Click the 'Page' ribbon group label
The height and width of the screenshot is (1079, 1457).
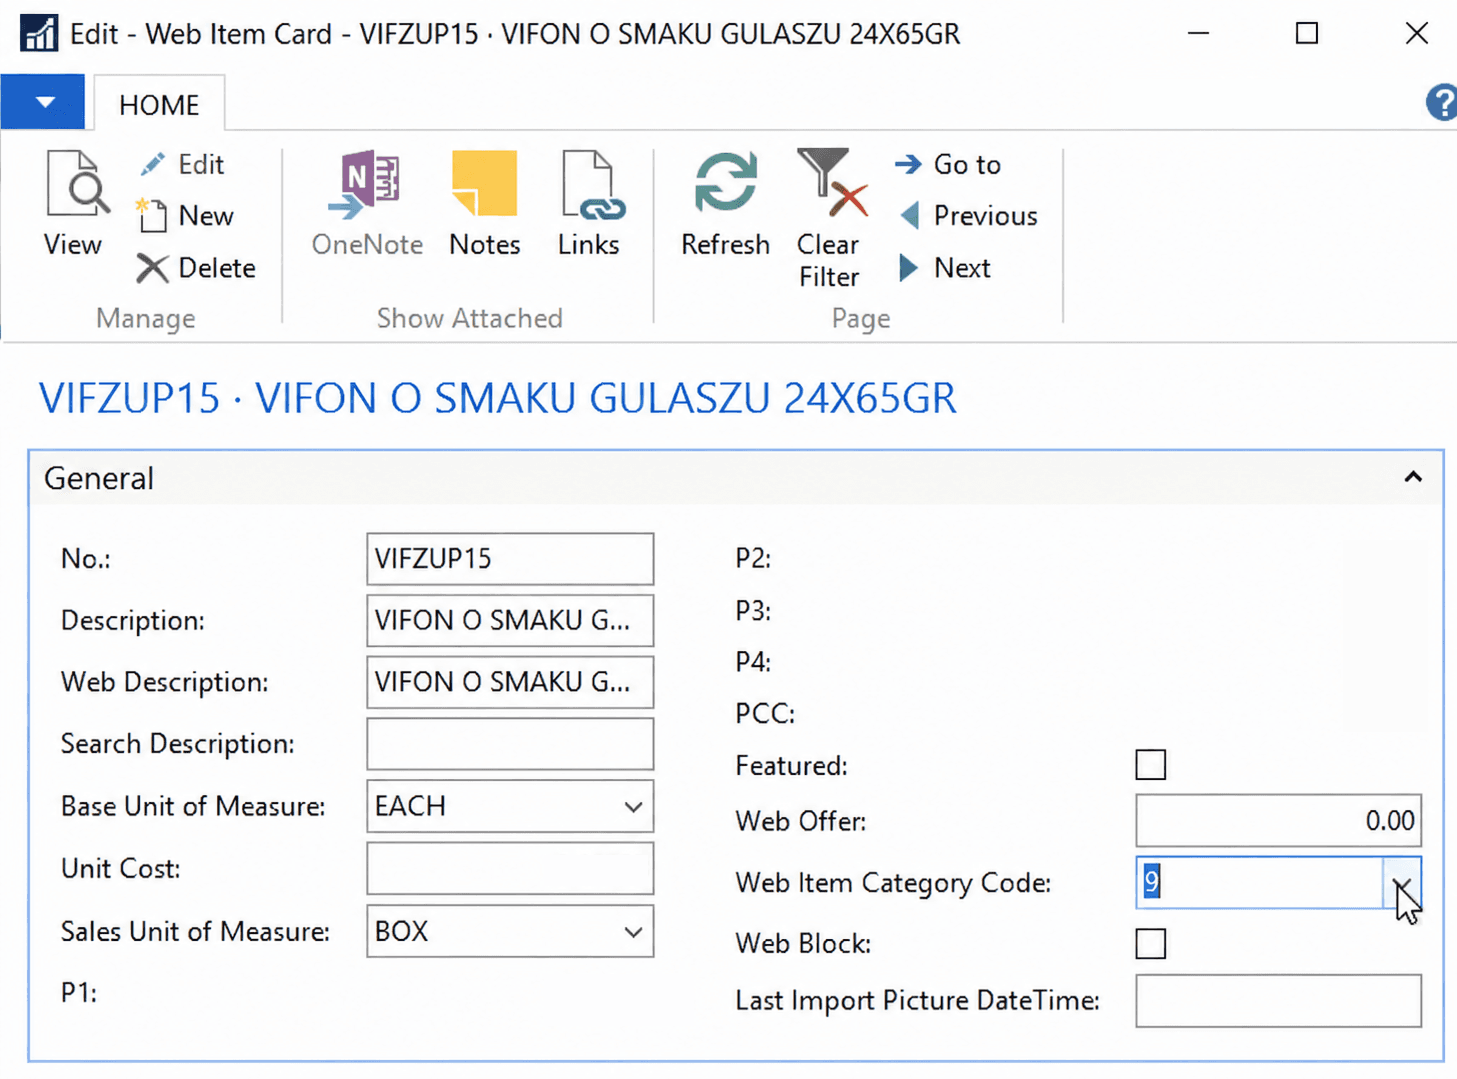point(861,318)
